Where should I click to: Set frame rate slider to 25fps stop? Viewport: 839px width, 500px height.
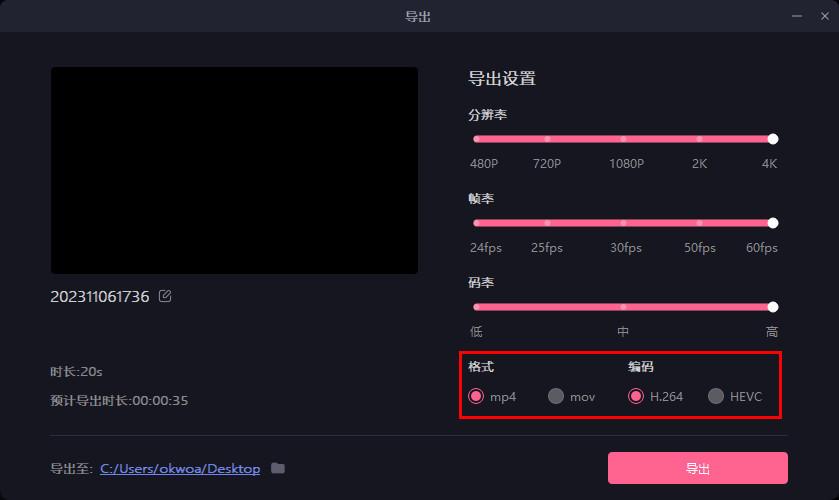point(547,223)
